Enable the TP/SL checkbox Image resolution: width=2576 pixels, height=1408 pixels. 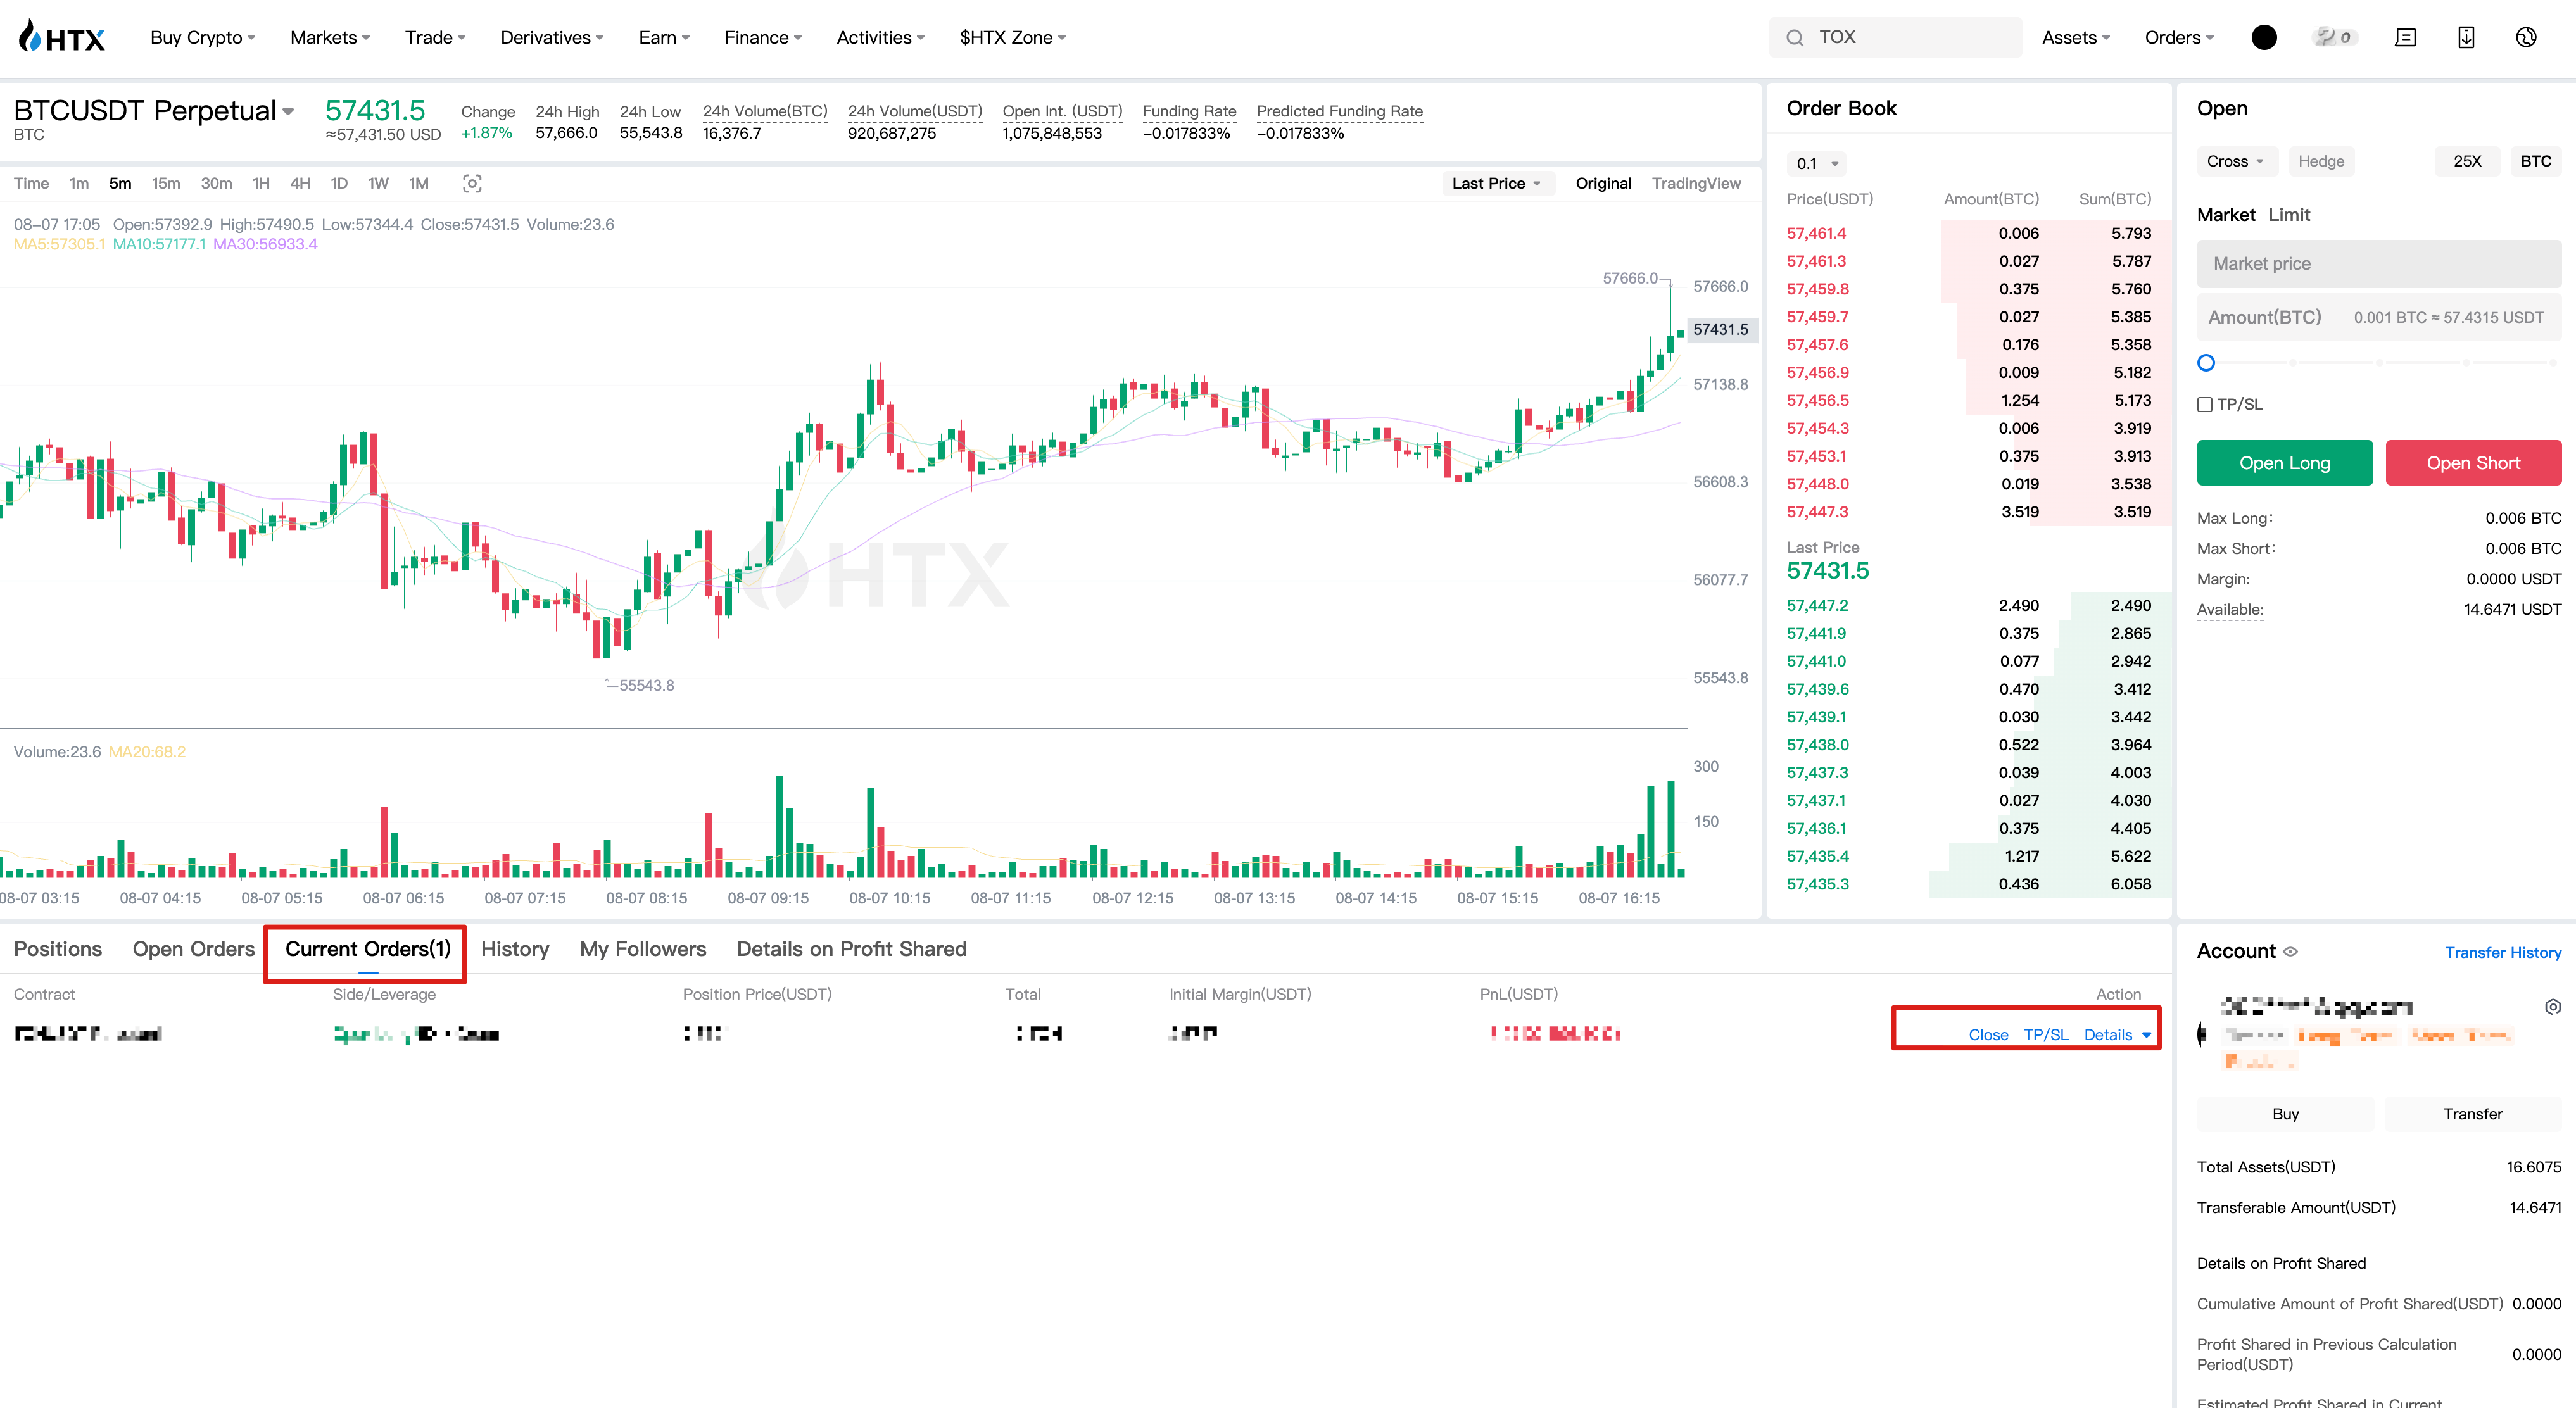(2204, 404)
